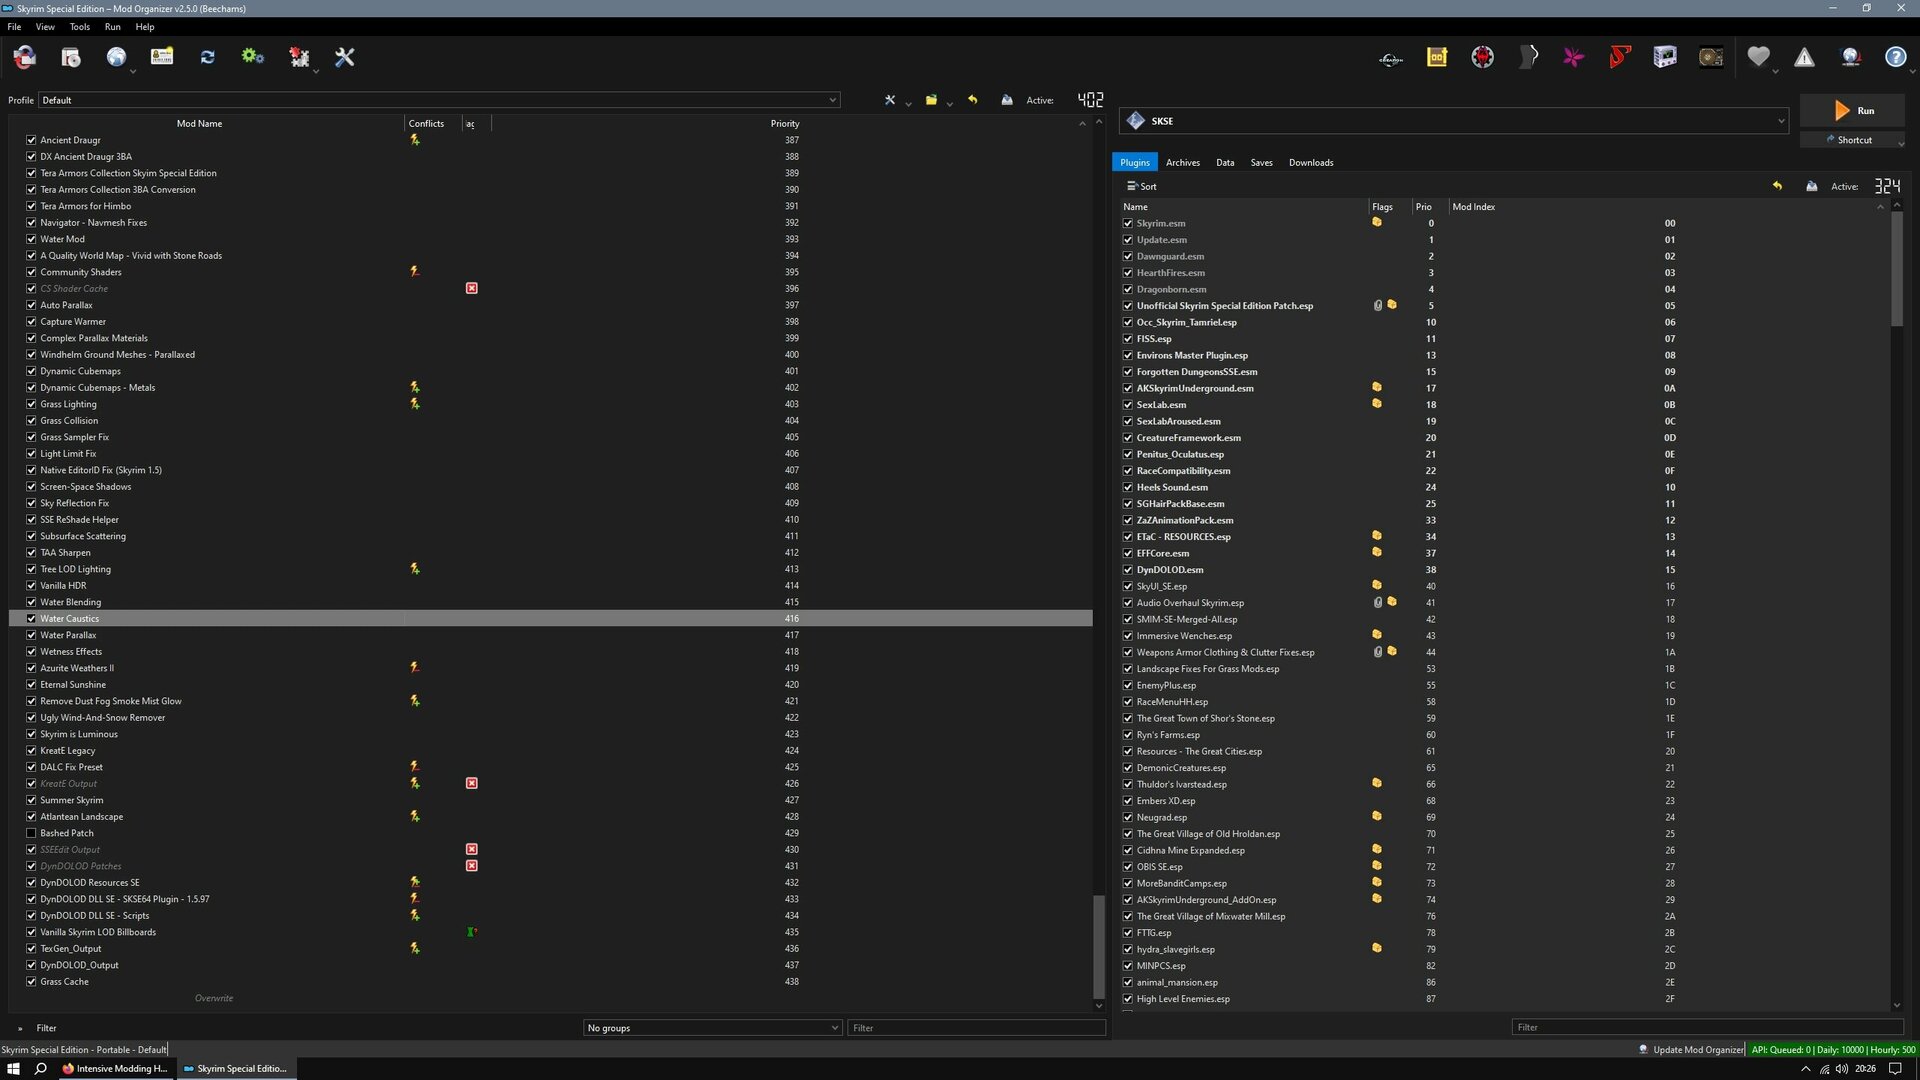Image resolution: width=1920 pixels, height=1080 pixels.
Task: Open executables editor green gears icon
Action: 253,57
